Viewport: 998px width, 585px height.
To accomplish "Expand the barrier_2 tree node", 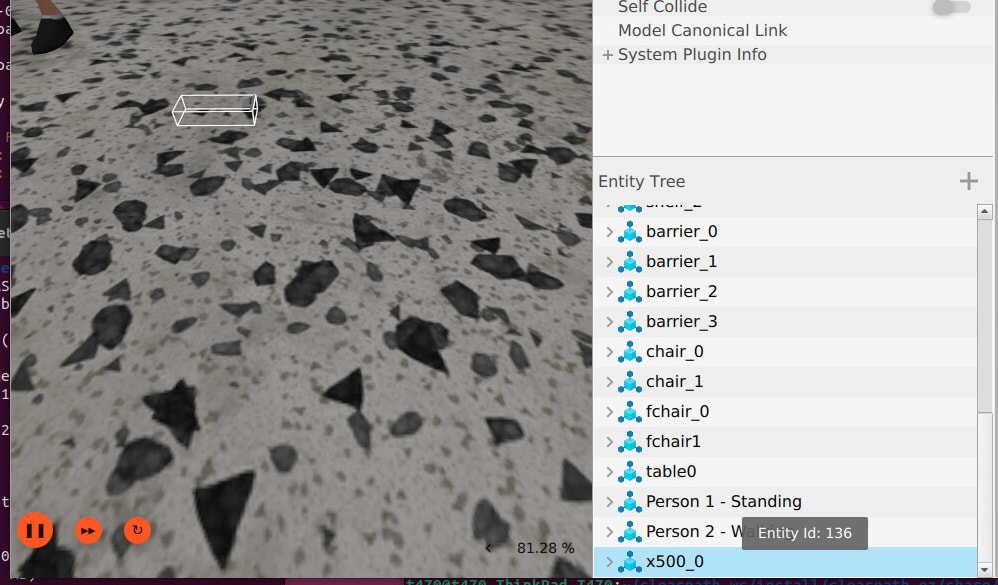I will coord(609,292).
